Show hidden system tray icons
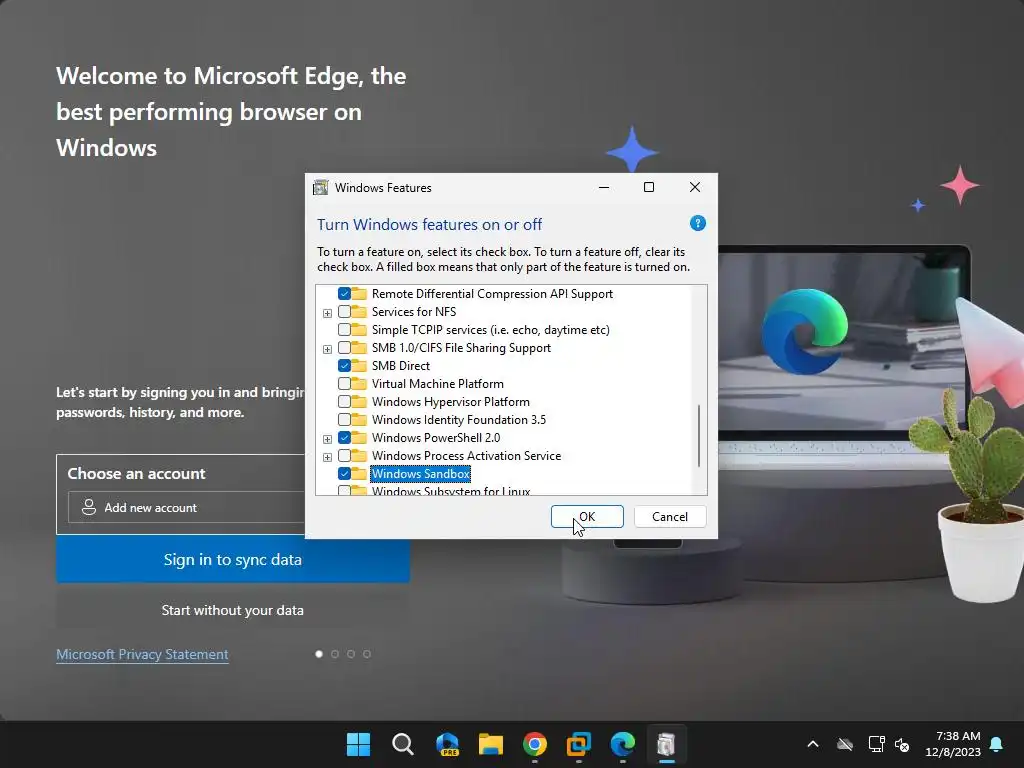 click(x=813, y=744)
